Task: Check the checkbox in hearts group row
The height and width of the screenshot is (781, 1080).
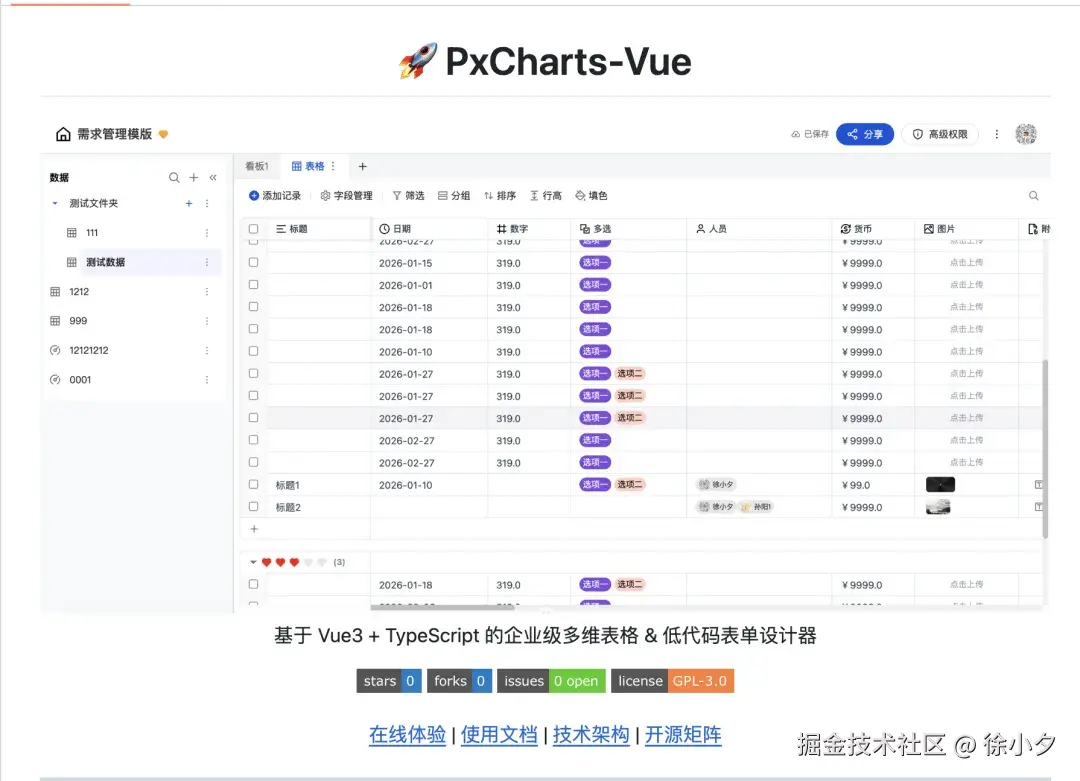Action: (253, 584)
